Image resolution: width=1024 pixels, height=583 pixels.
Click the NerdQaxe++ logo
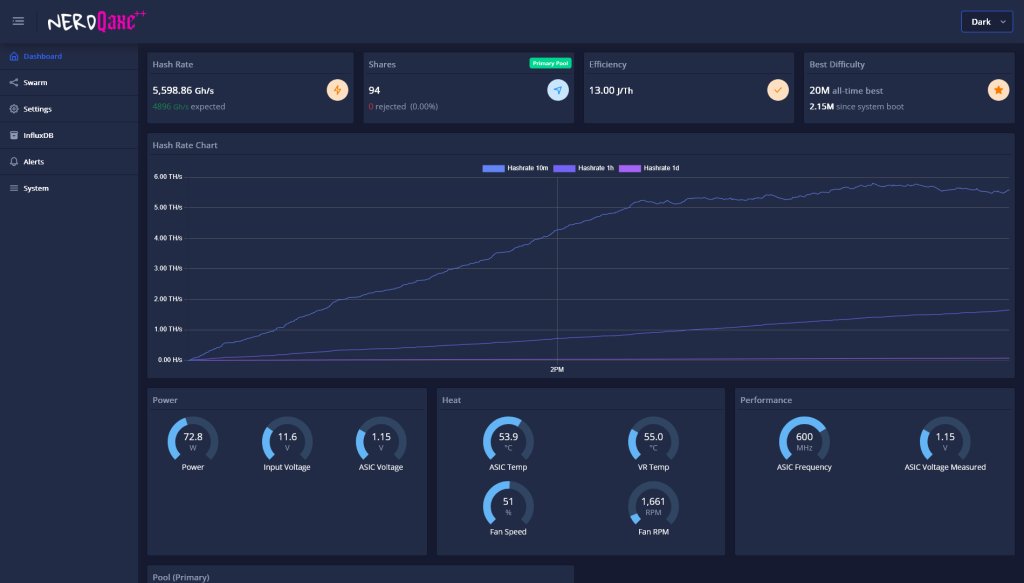(96, 21)
